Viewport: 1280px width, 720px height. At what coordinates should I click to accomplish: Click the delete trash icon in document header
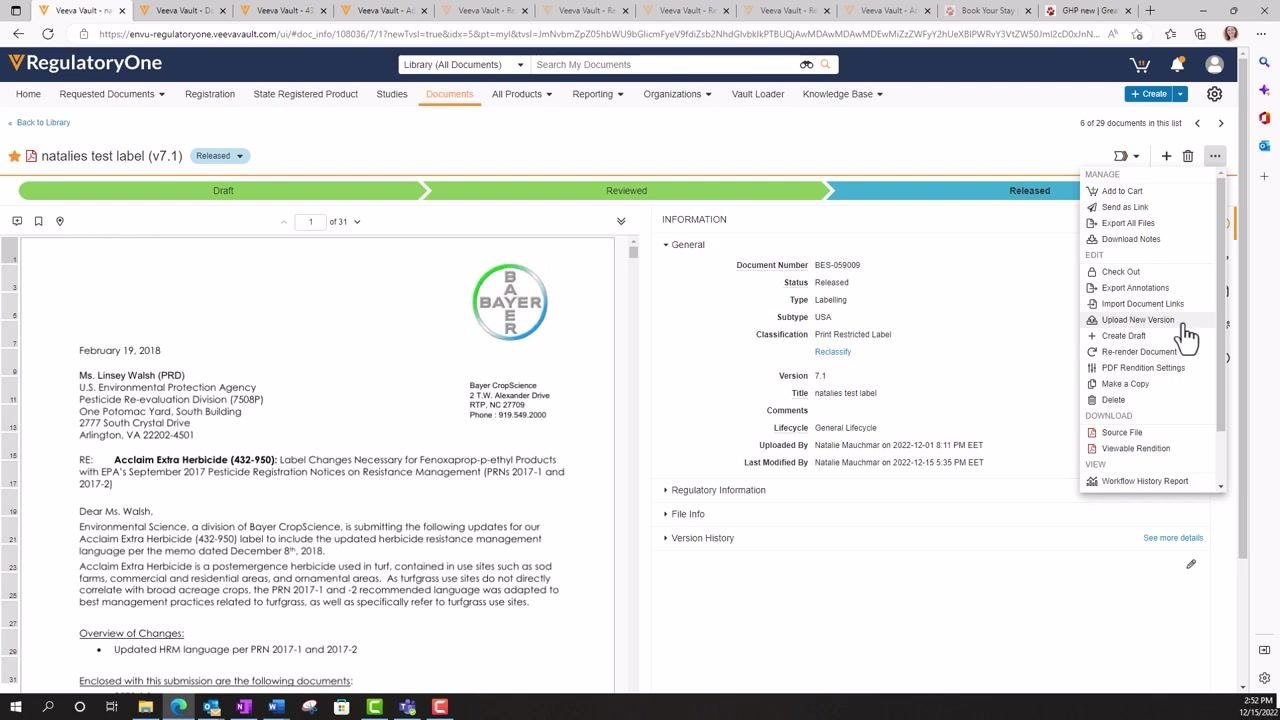click(x=1188, y=156)
